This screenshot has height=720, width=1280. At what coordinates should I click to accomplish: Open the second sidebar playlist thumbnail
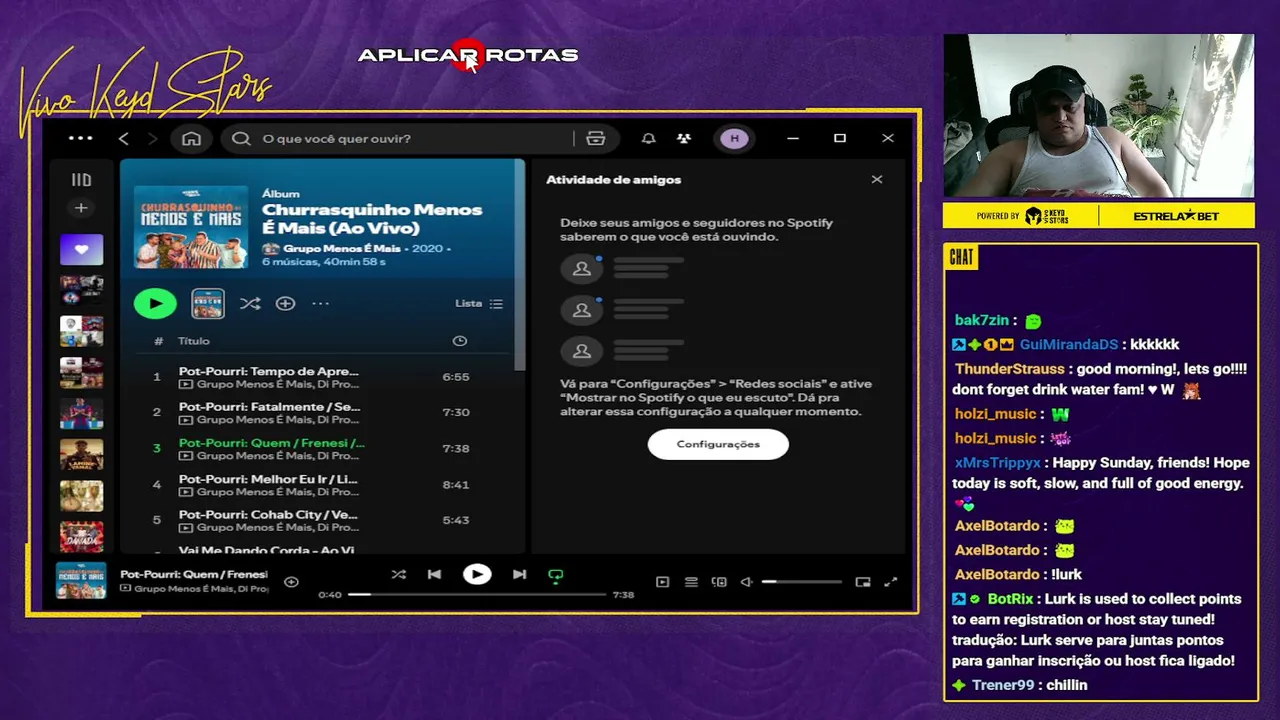[x=81, y=290]
